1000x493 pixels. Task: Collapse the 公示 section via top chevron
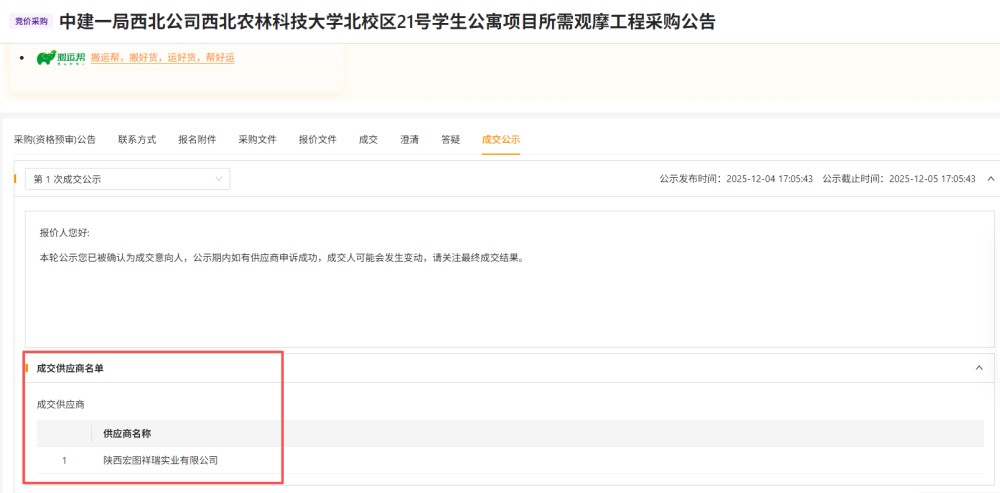pos(990,179)
